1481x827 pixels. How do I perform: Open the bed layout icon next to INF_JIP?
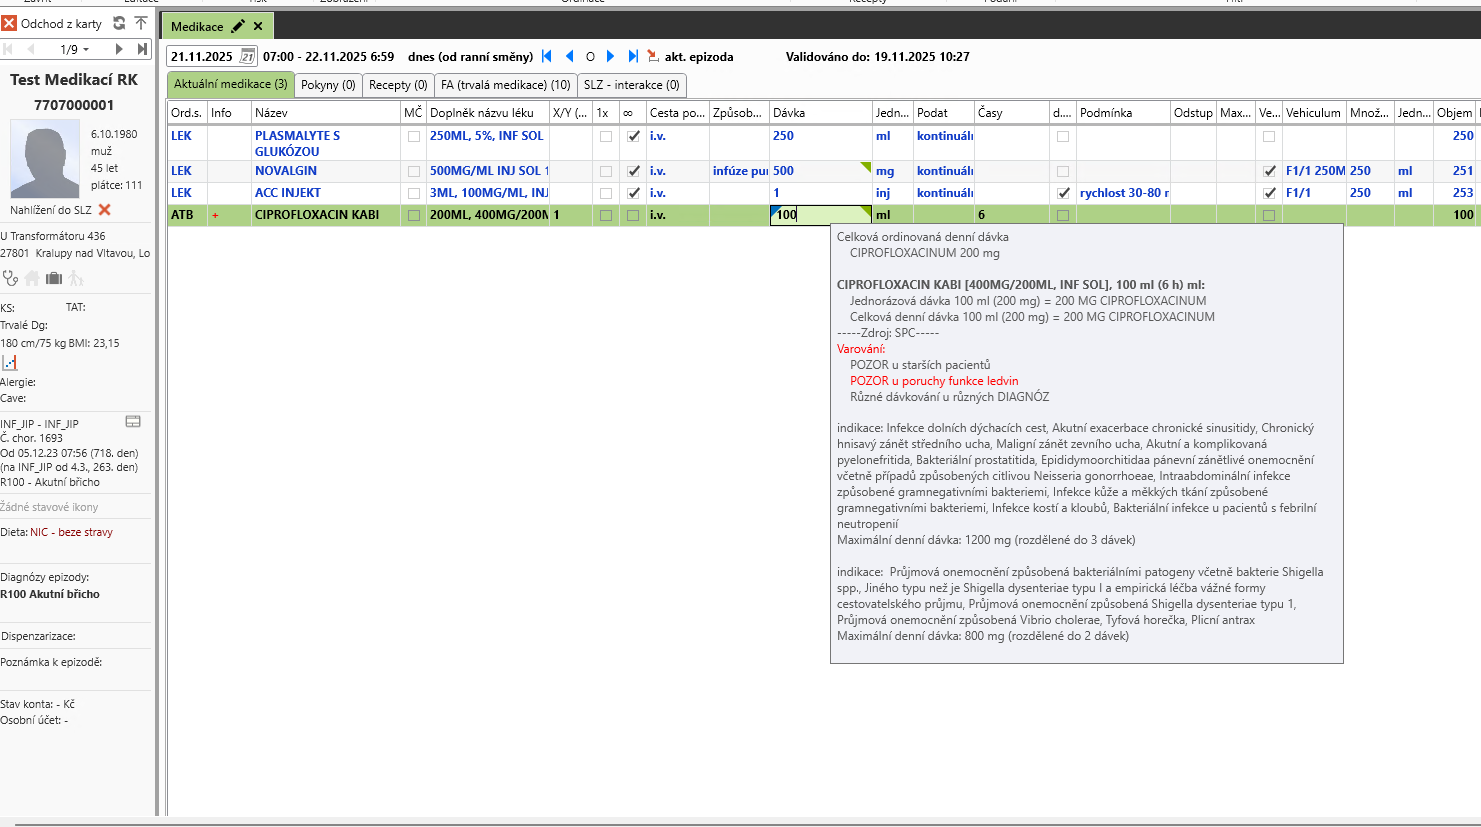tap(133, 422)
